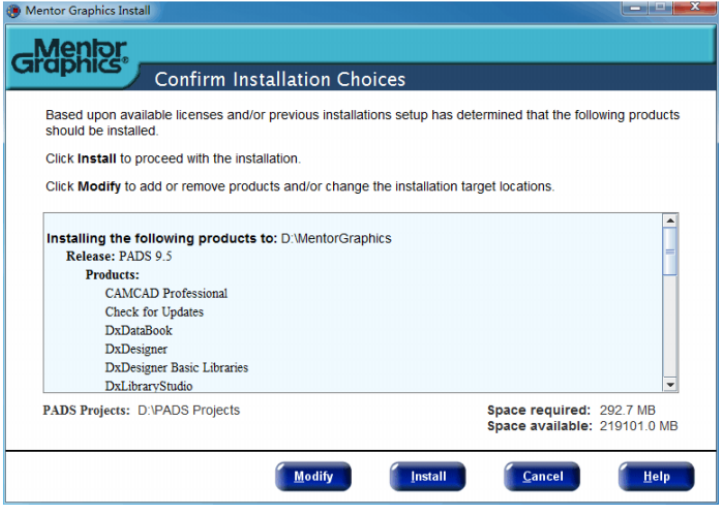Click the product list scrollbar thumb
Image resolution: width=719 pixels, height=507 pixels.
[x=670, y=251]
